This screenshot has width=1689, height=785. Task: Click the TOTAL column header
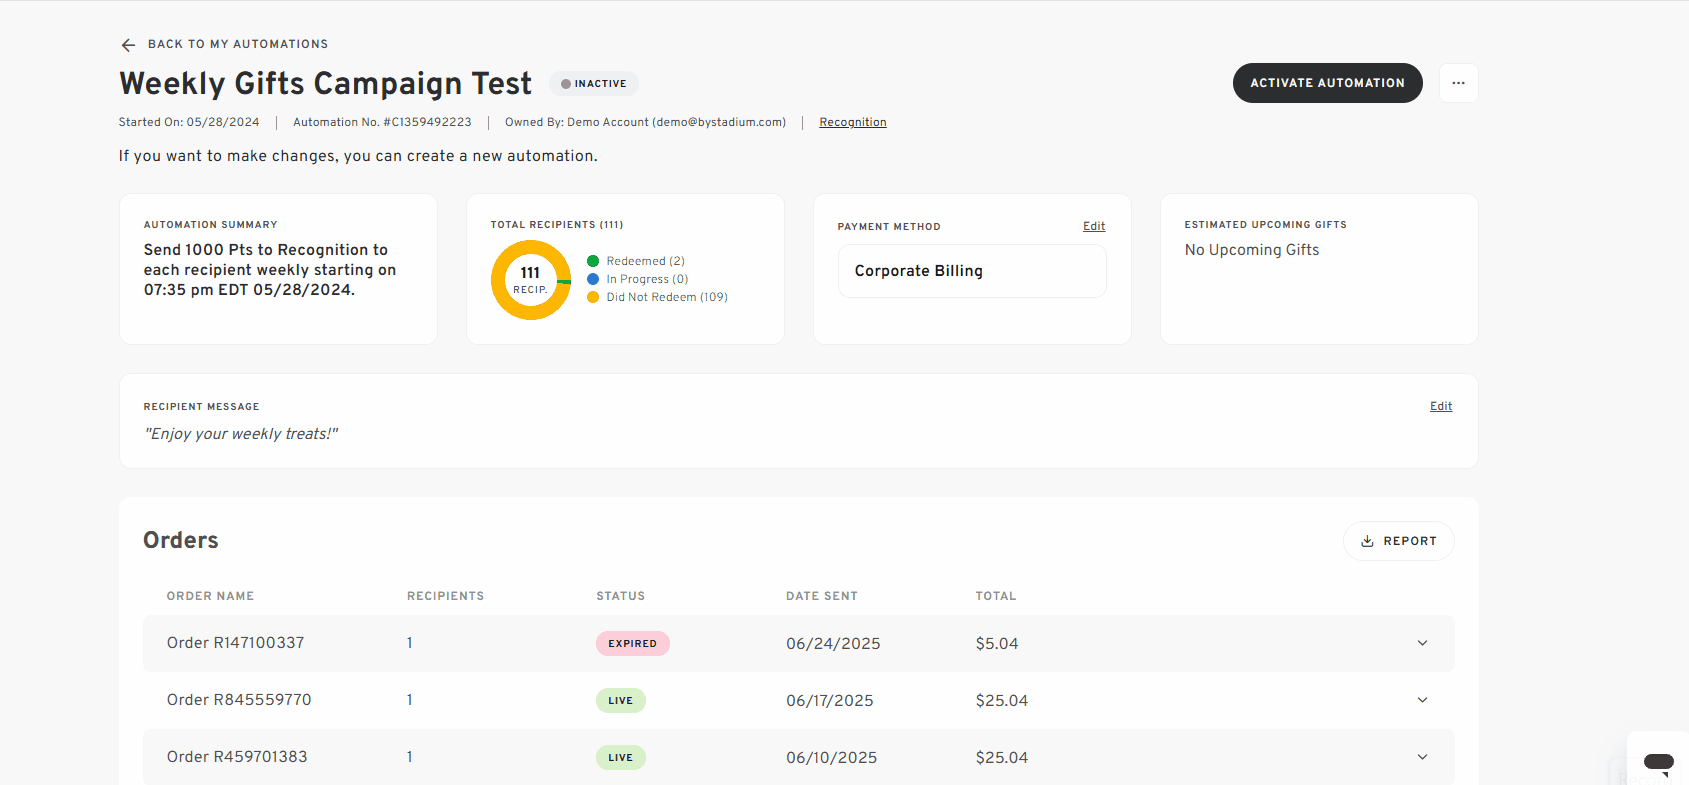[996, 596]
